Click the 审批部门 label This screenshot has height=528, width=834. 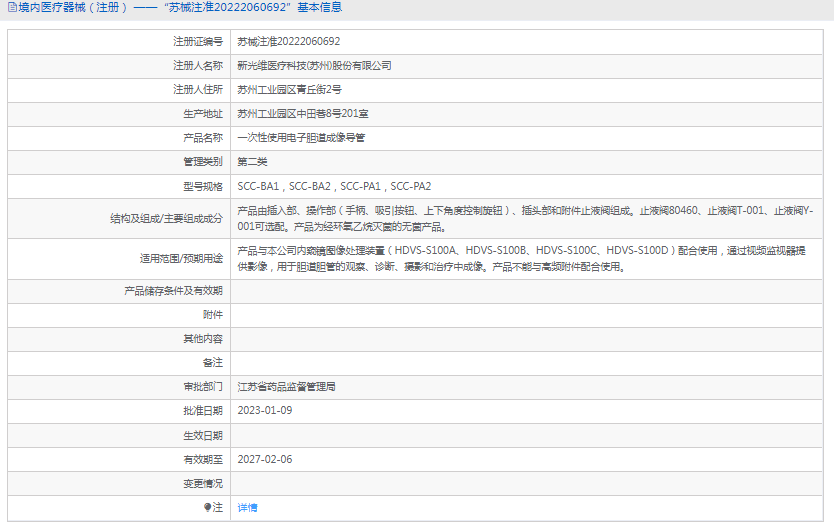tap(203, 387)
